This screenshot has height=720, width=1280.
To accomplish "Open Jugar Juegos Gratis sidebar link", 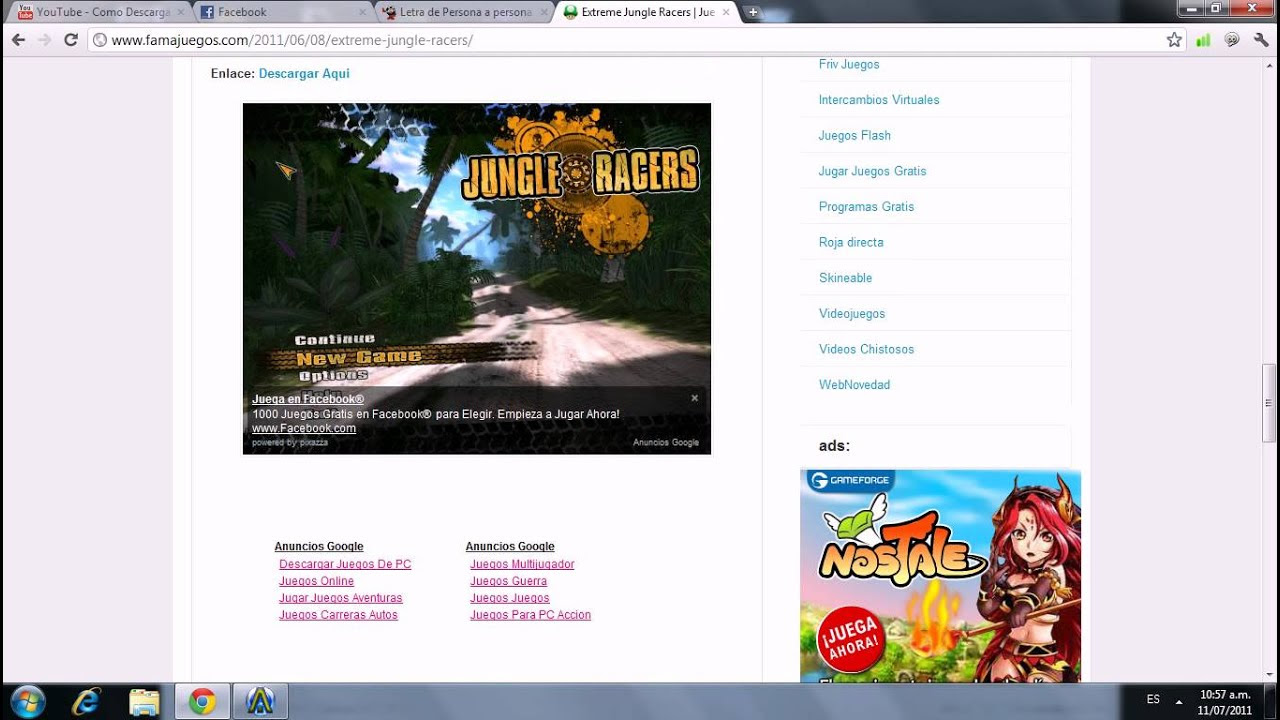I will pyautogui.click(x=872, y=171).
